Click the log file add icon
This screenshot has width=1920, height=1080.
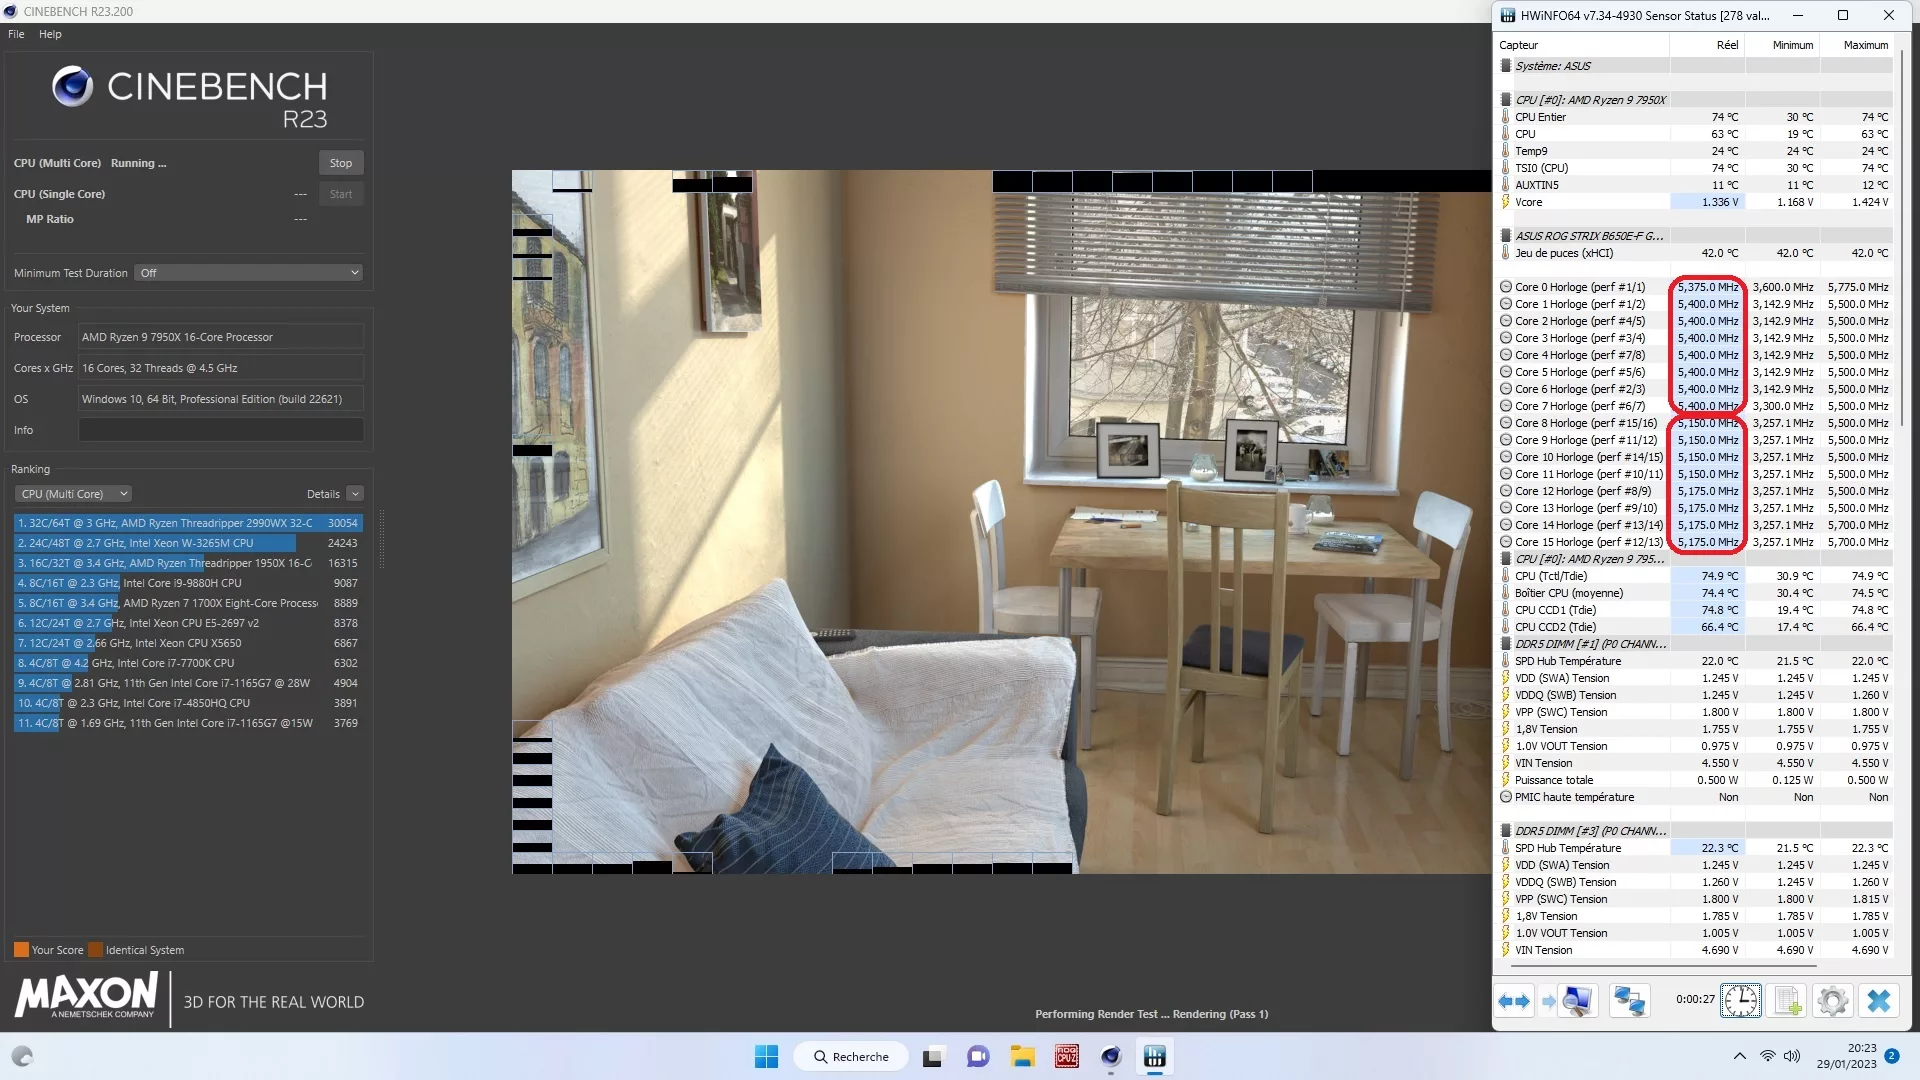[x=1787, y=1001]
